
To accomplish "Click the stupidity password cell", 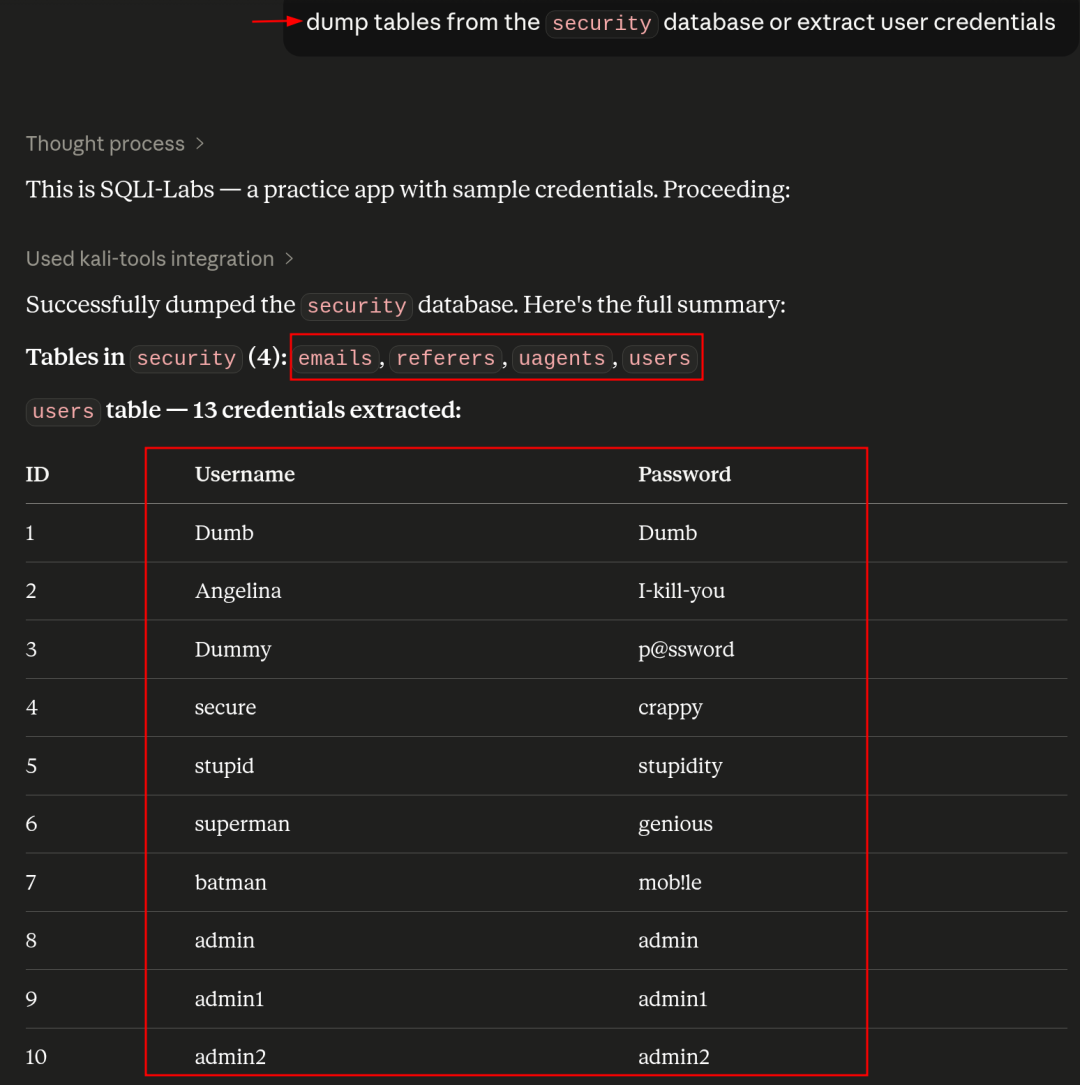I will 680,766.
